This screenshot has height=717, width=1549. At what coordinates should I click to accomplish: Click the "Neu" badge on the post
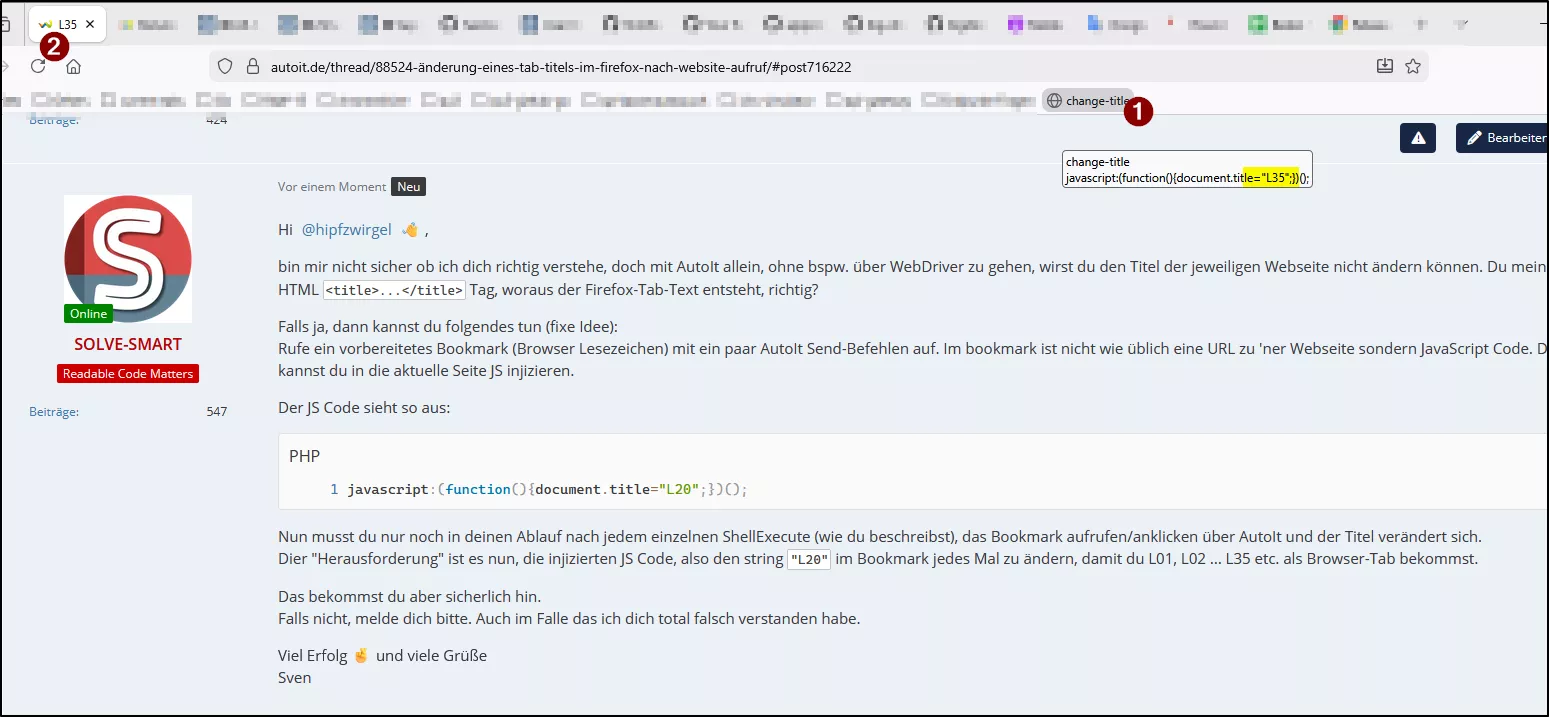[408, 187]
